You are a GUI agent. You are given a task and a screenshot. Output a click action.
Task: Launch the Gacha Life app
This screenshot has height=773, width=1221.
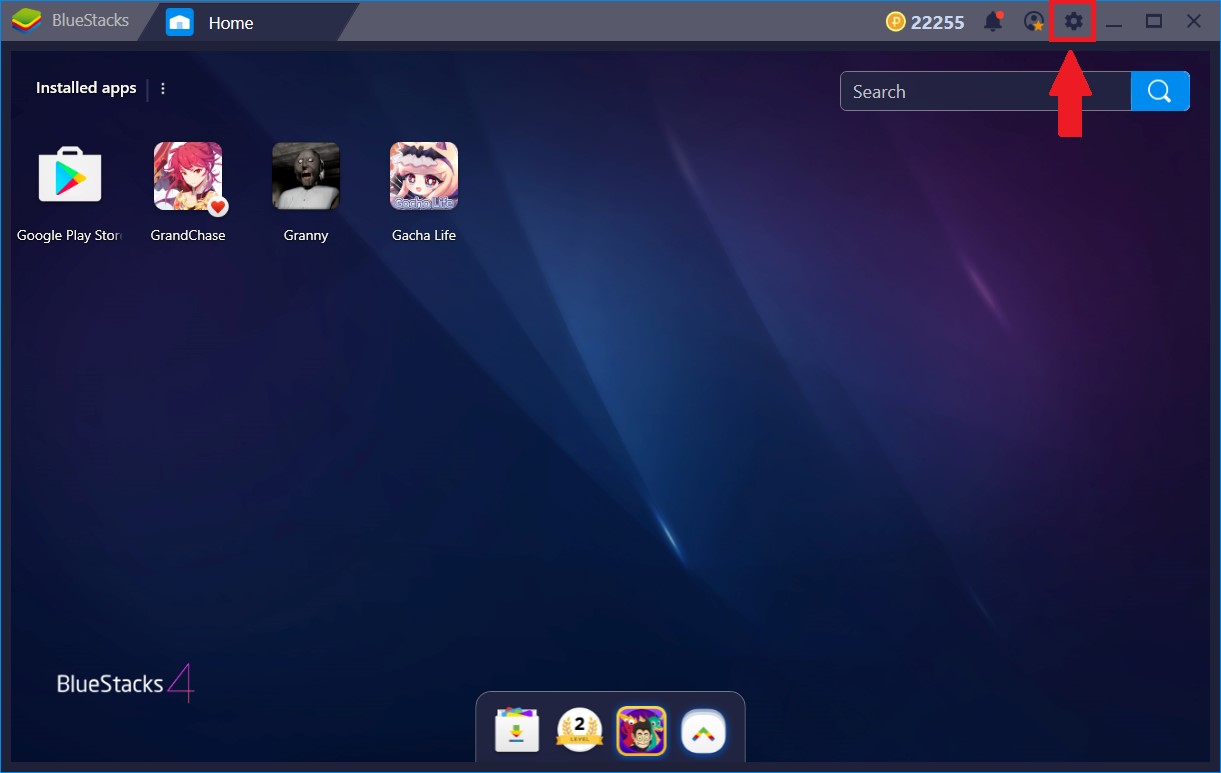coord(424,176)
